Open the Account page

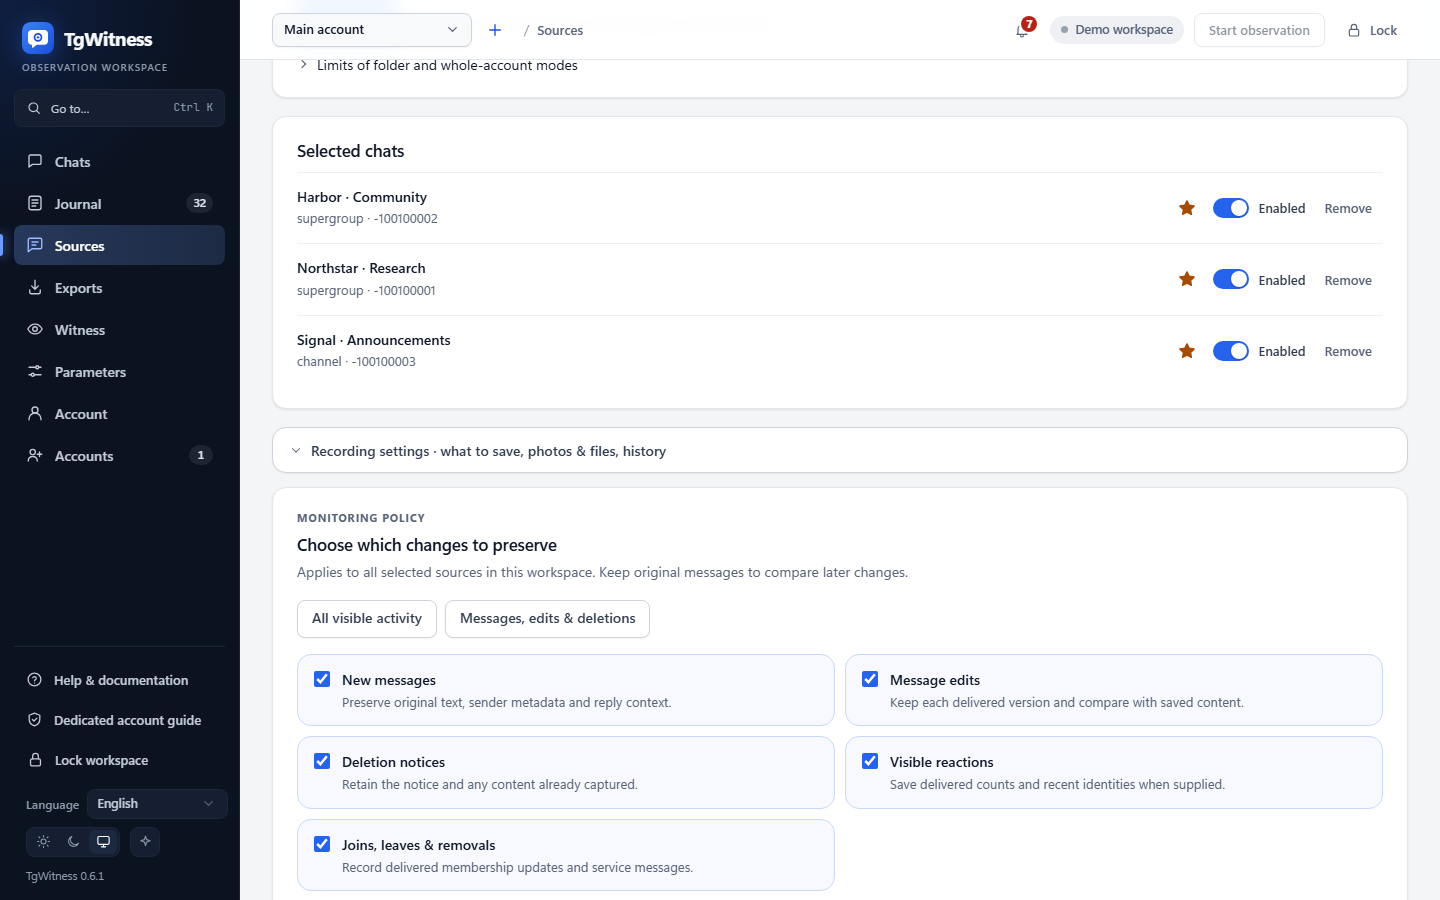(120, 413)
